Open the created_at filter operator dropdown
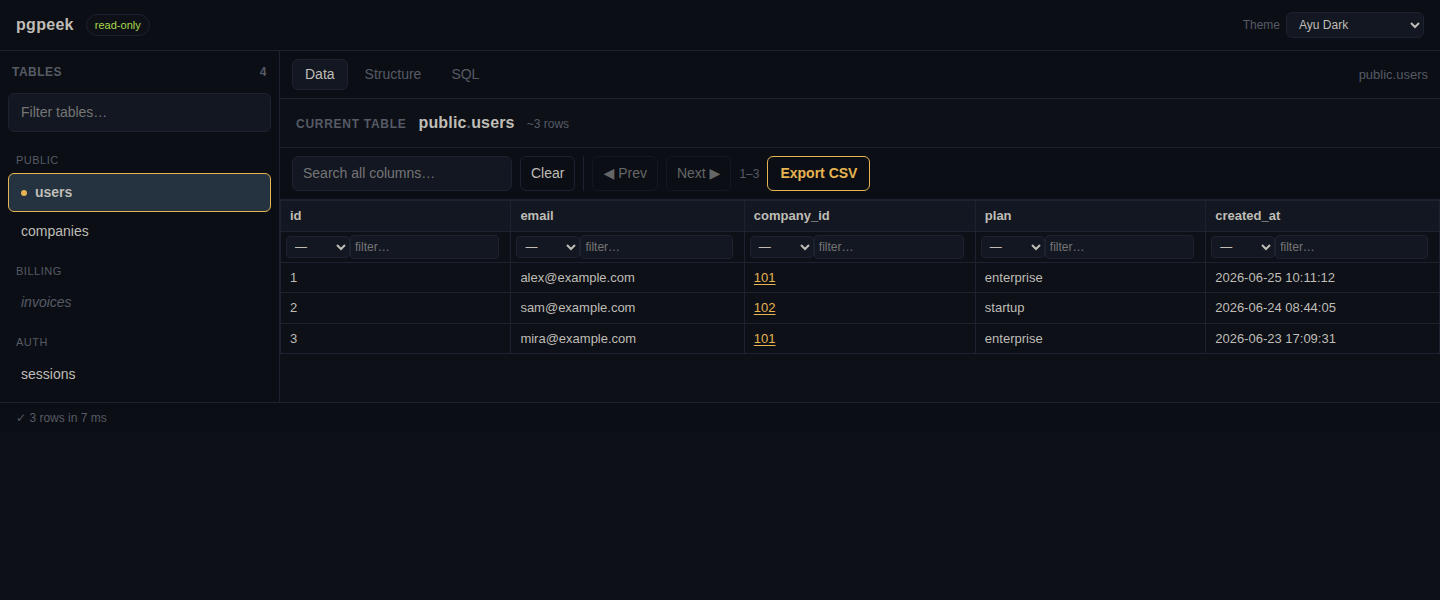 tap(1242, 247)
